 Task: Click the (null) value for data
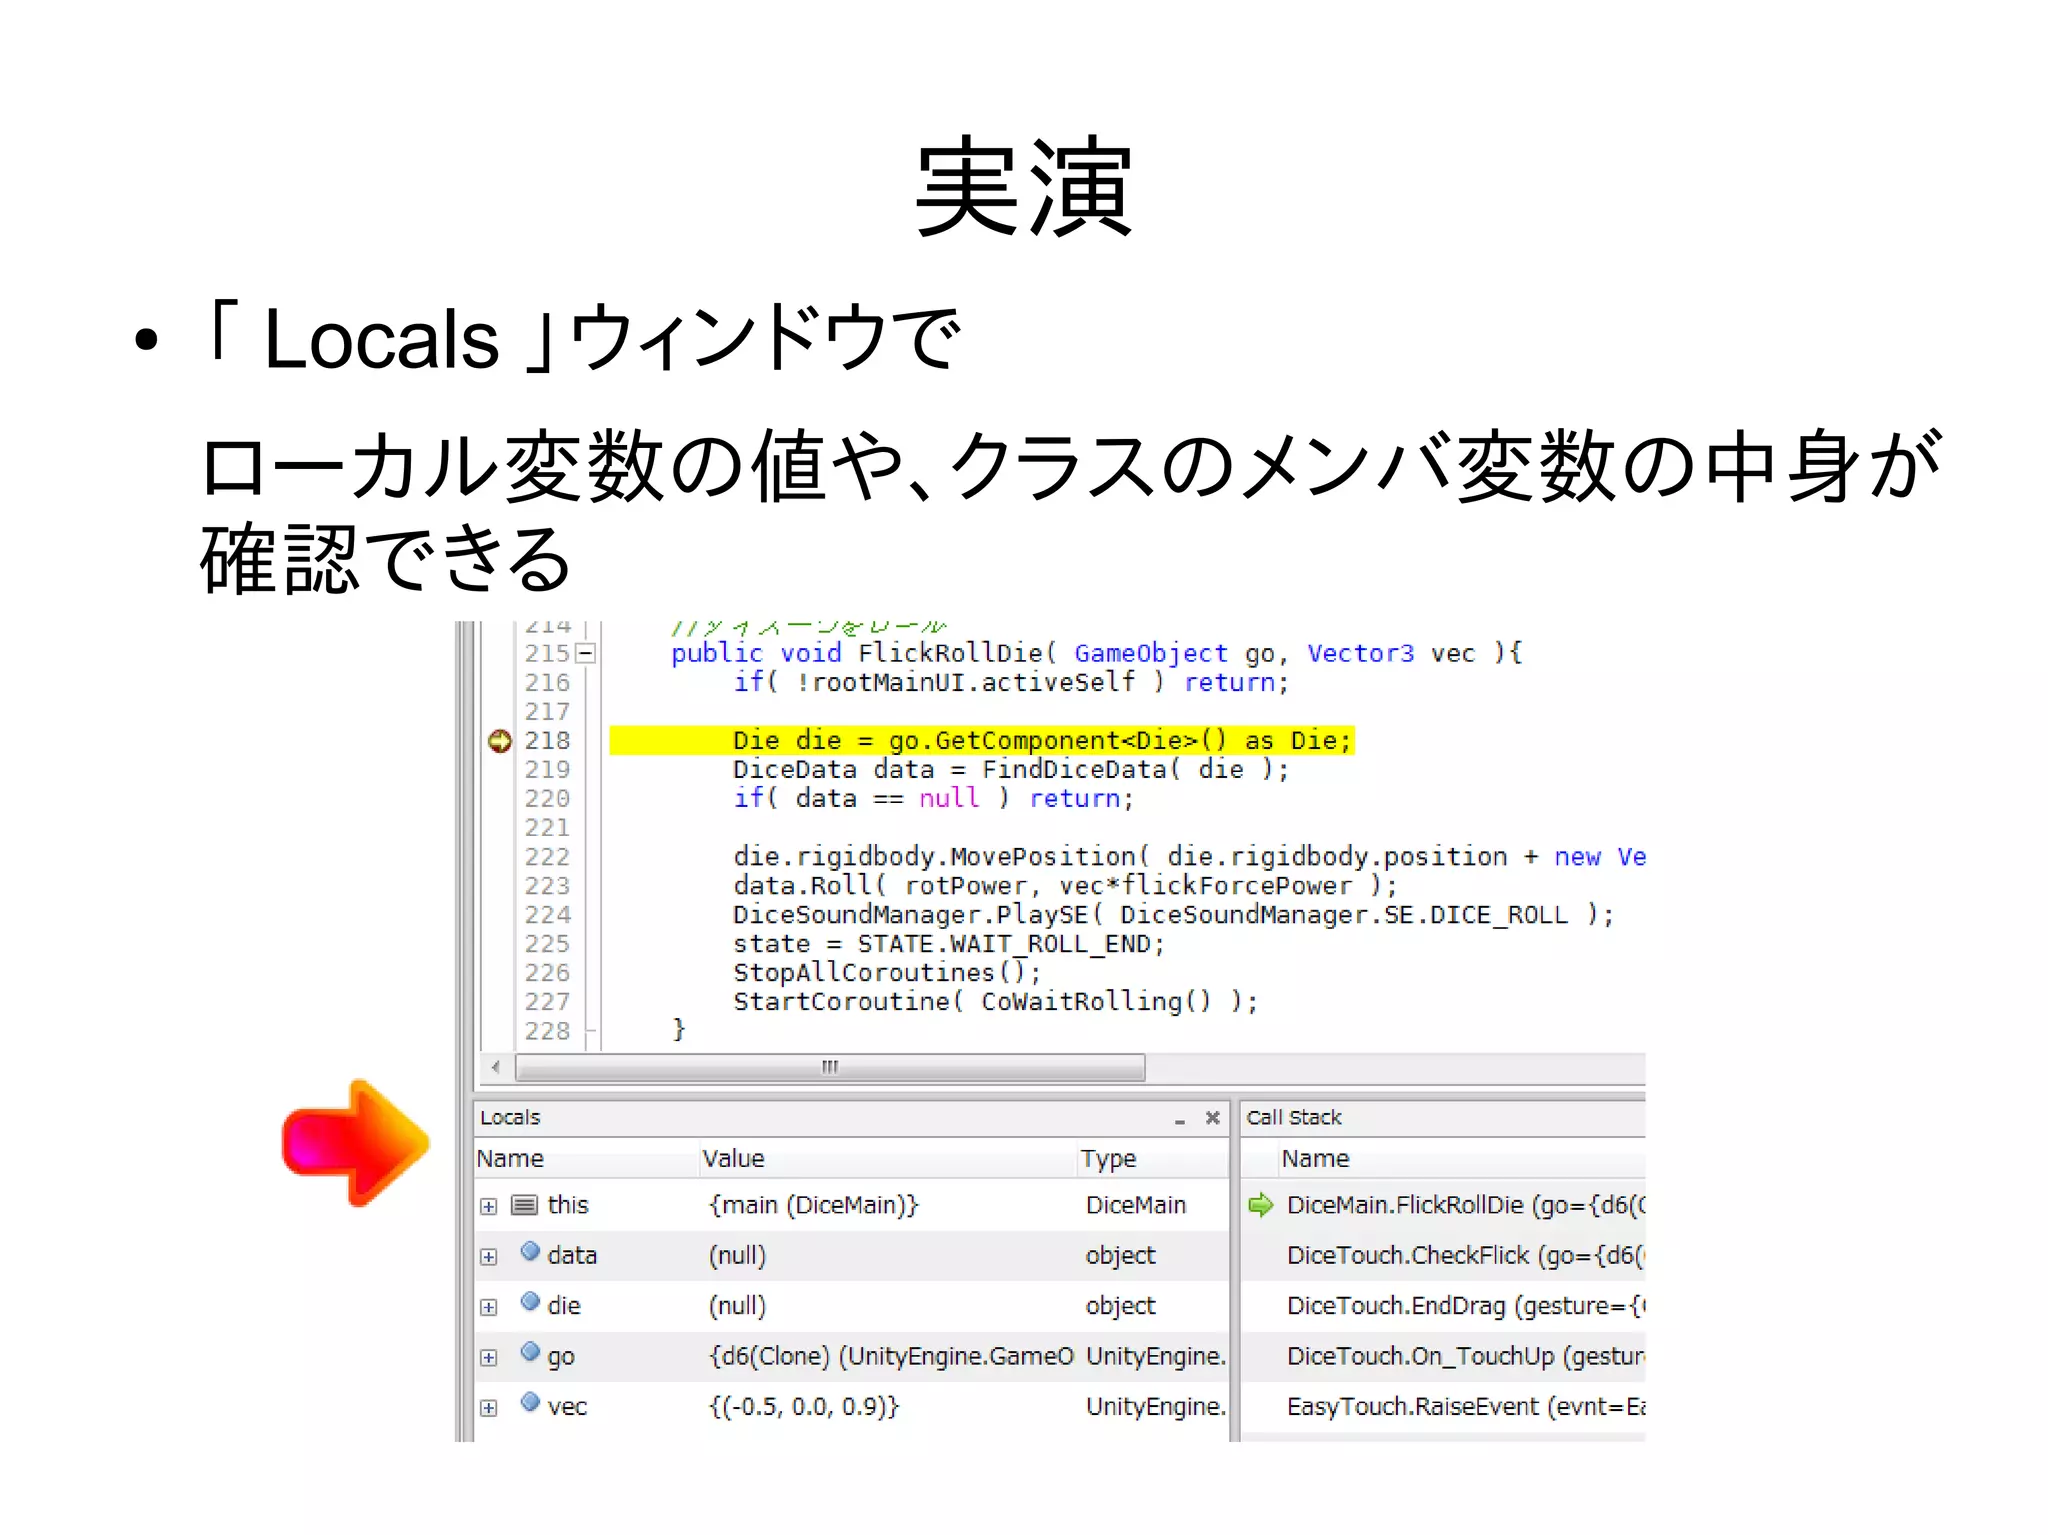click(737, 1255)
